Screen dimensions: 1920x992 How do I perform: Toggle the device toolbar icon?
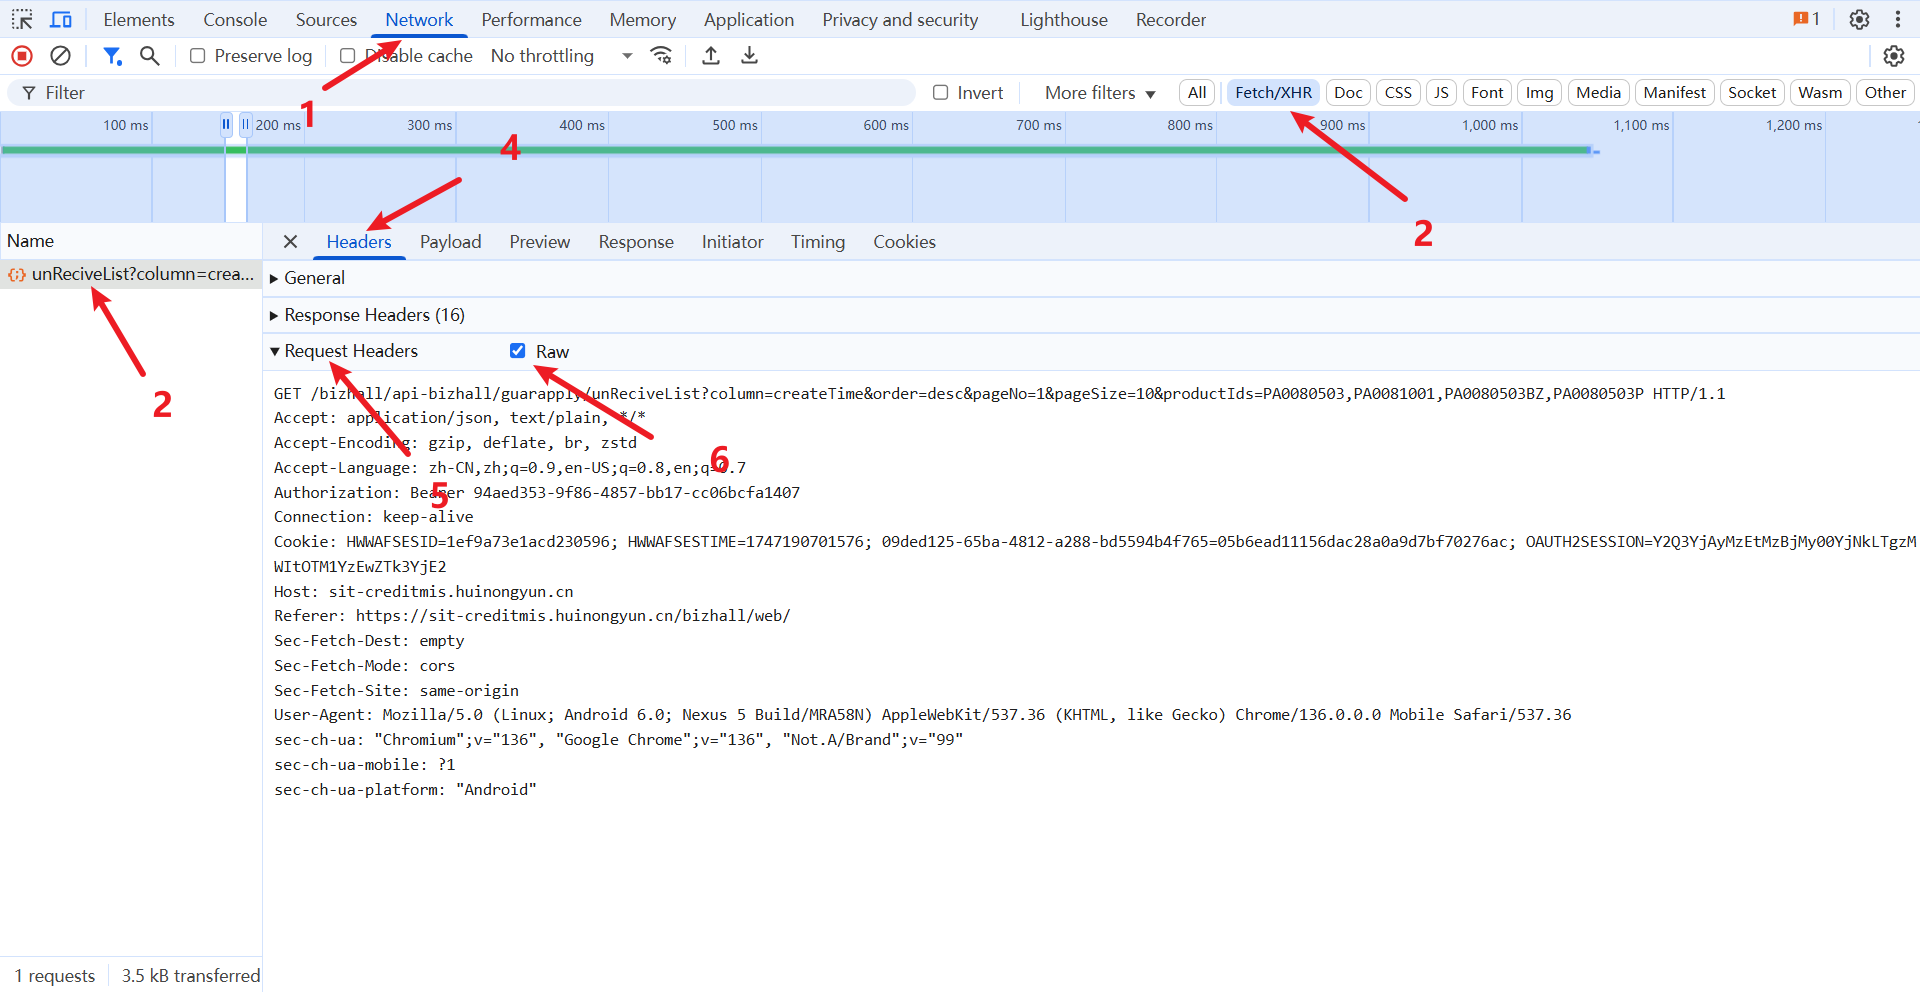point(61,20)
